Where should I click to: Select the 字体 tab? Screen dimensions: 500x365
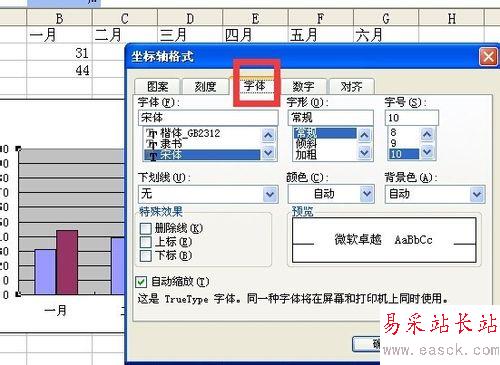click(x=254, y=86)
